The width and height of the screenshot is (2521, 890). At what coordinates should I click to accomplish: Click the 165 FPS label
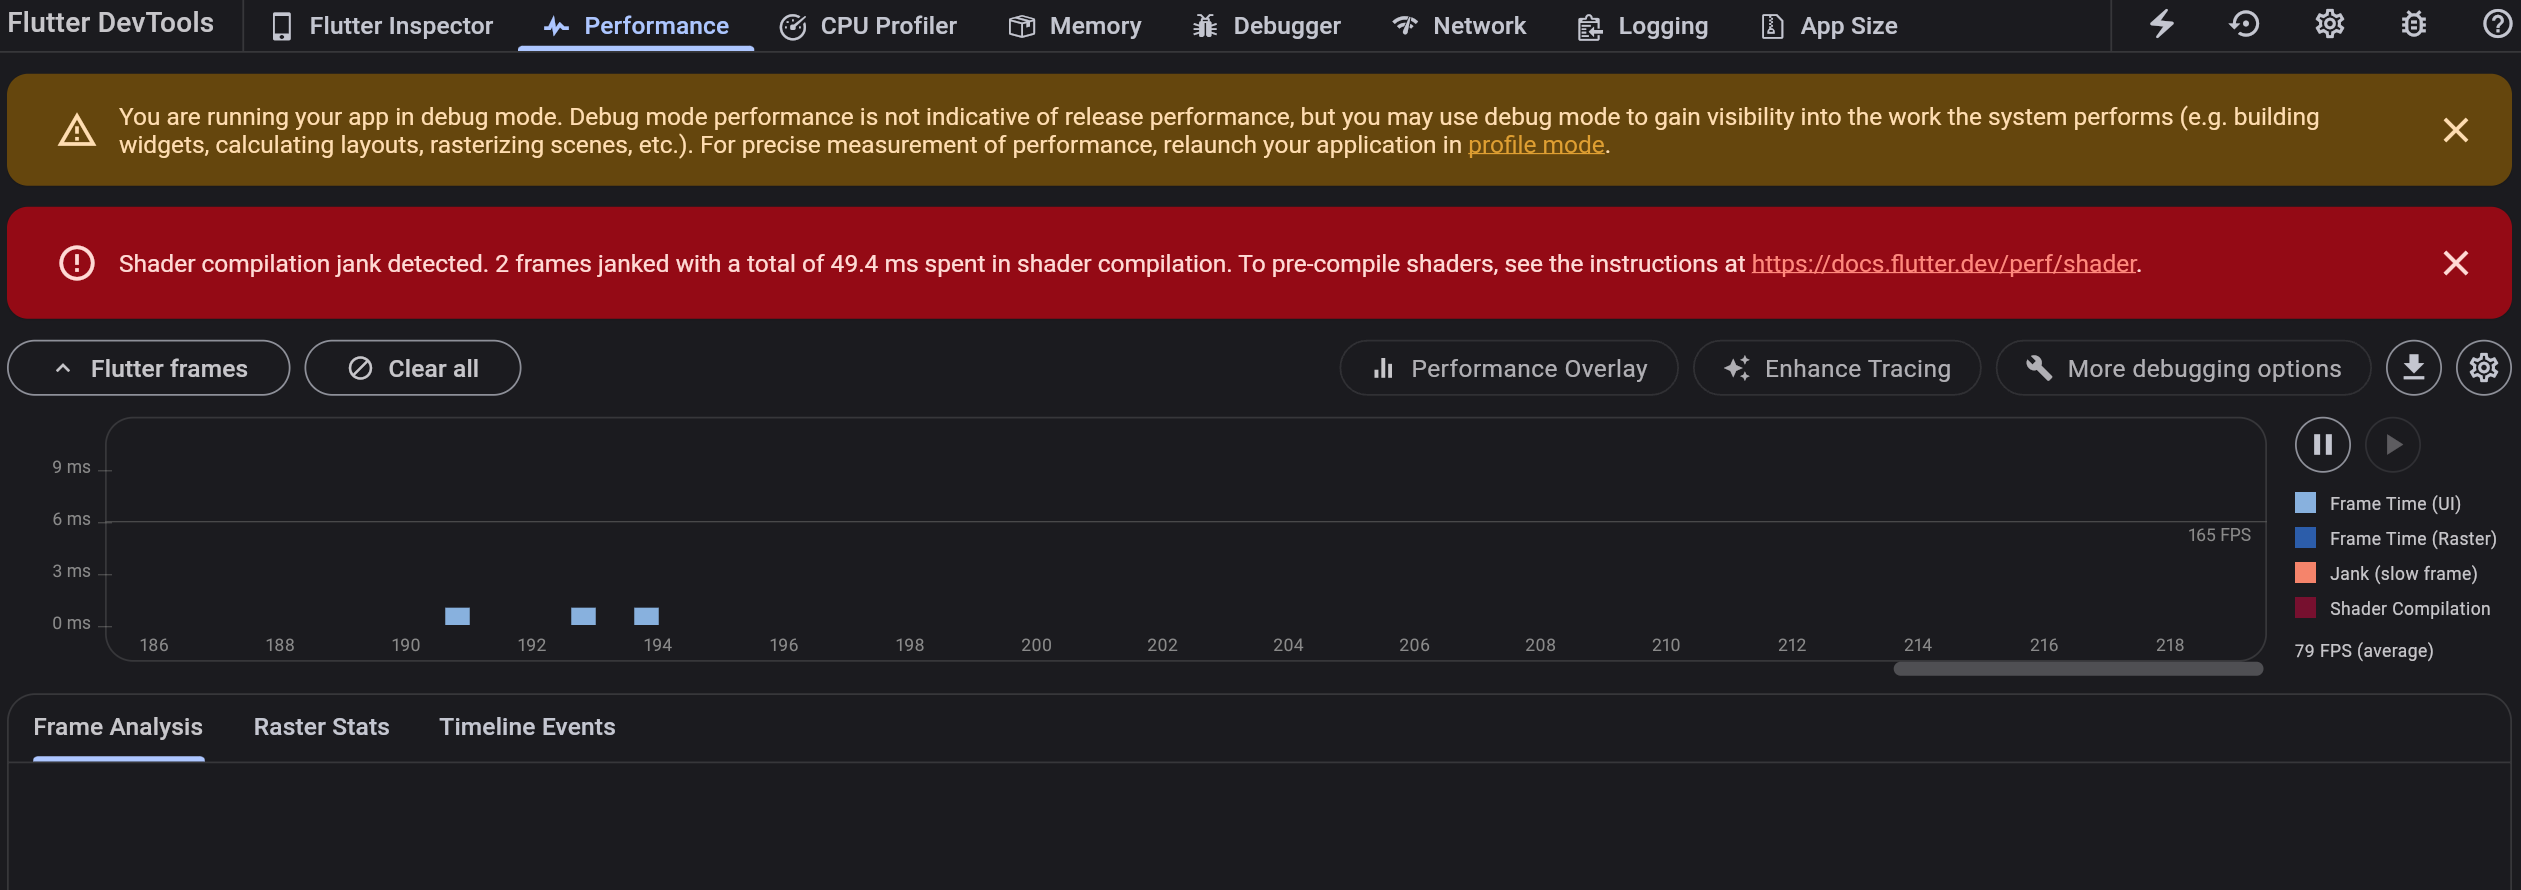click(2219, 535)
